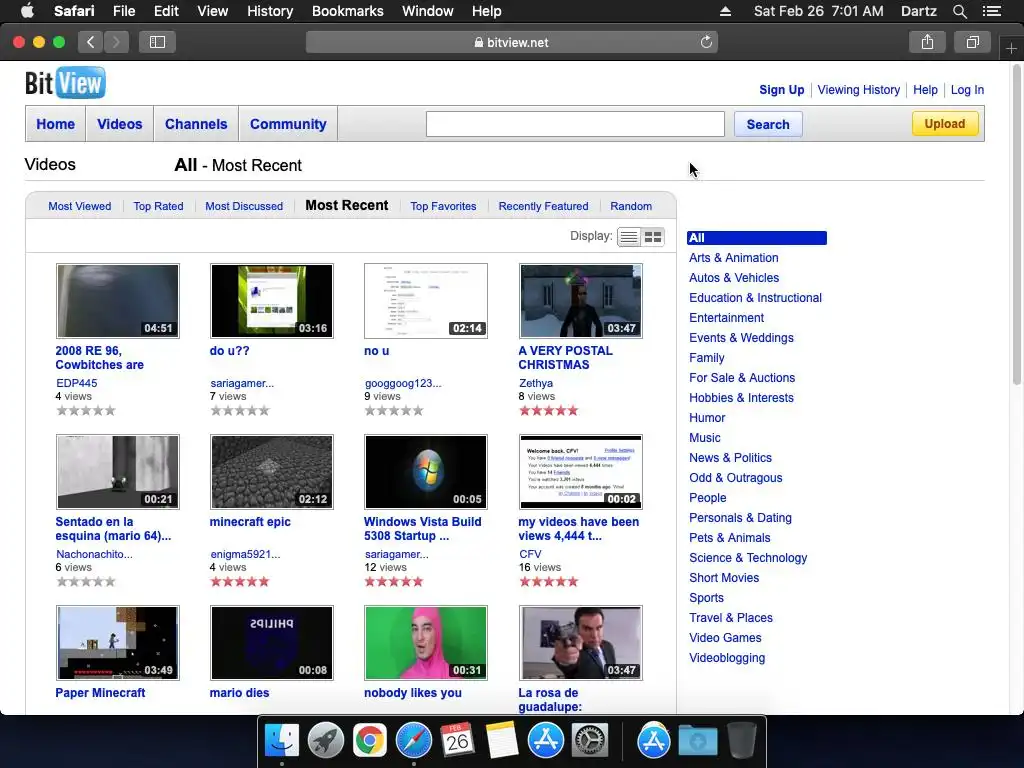Select the Top Favorites tab
Screen dimensions: 1024x768
click(443, 206)
